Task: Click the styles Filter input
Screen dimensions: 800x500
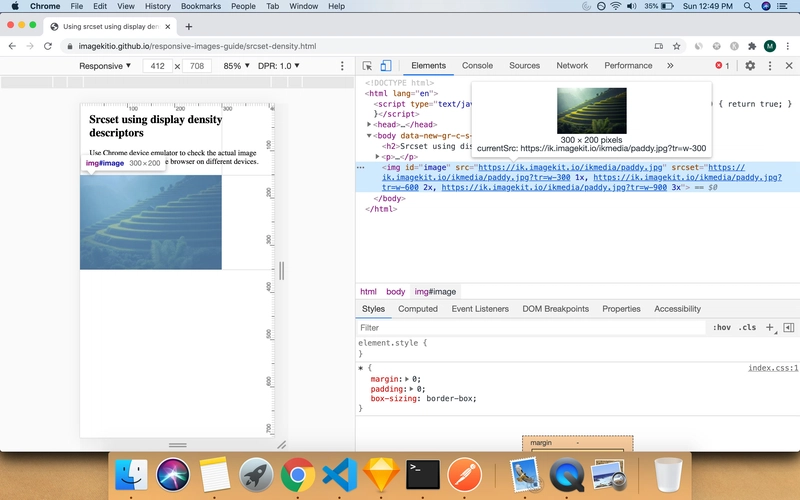Action: click(531, 328)
